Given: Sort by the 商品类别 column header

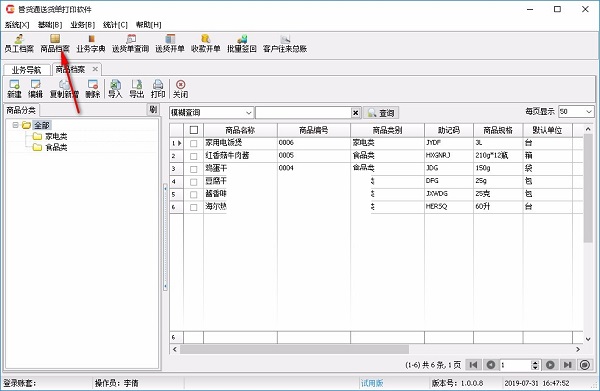Looking at the screenshot, I should coord(387,130).
